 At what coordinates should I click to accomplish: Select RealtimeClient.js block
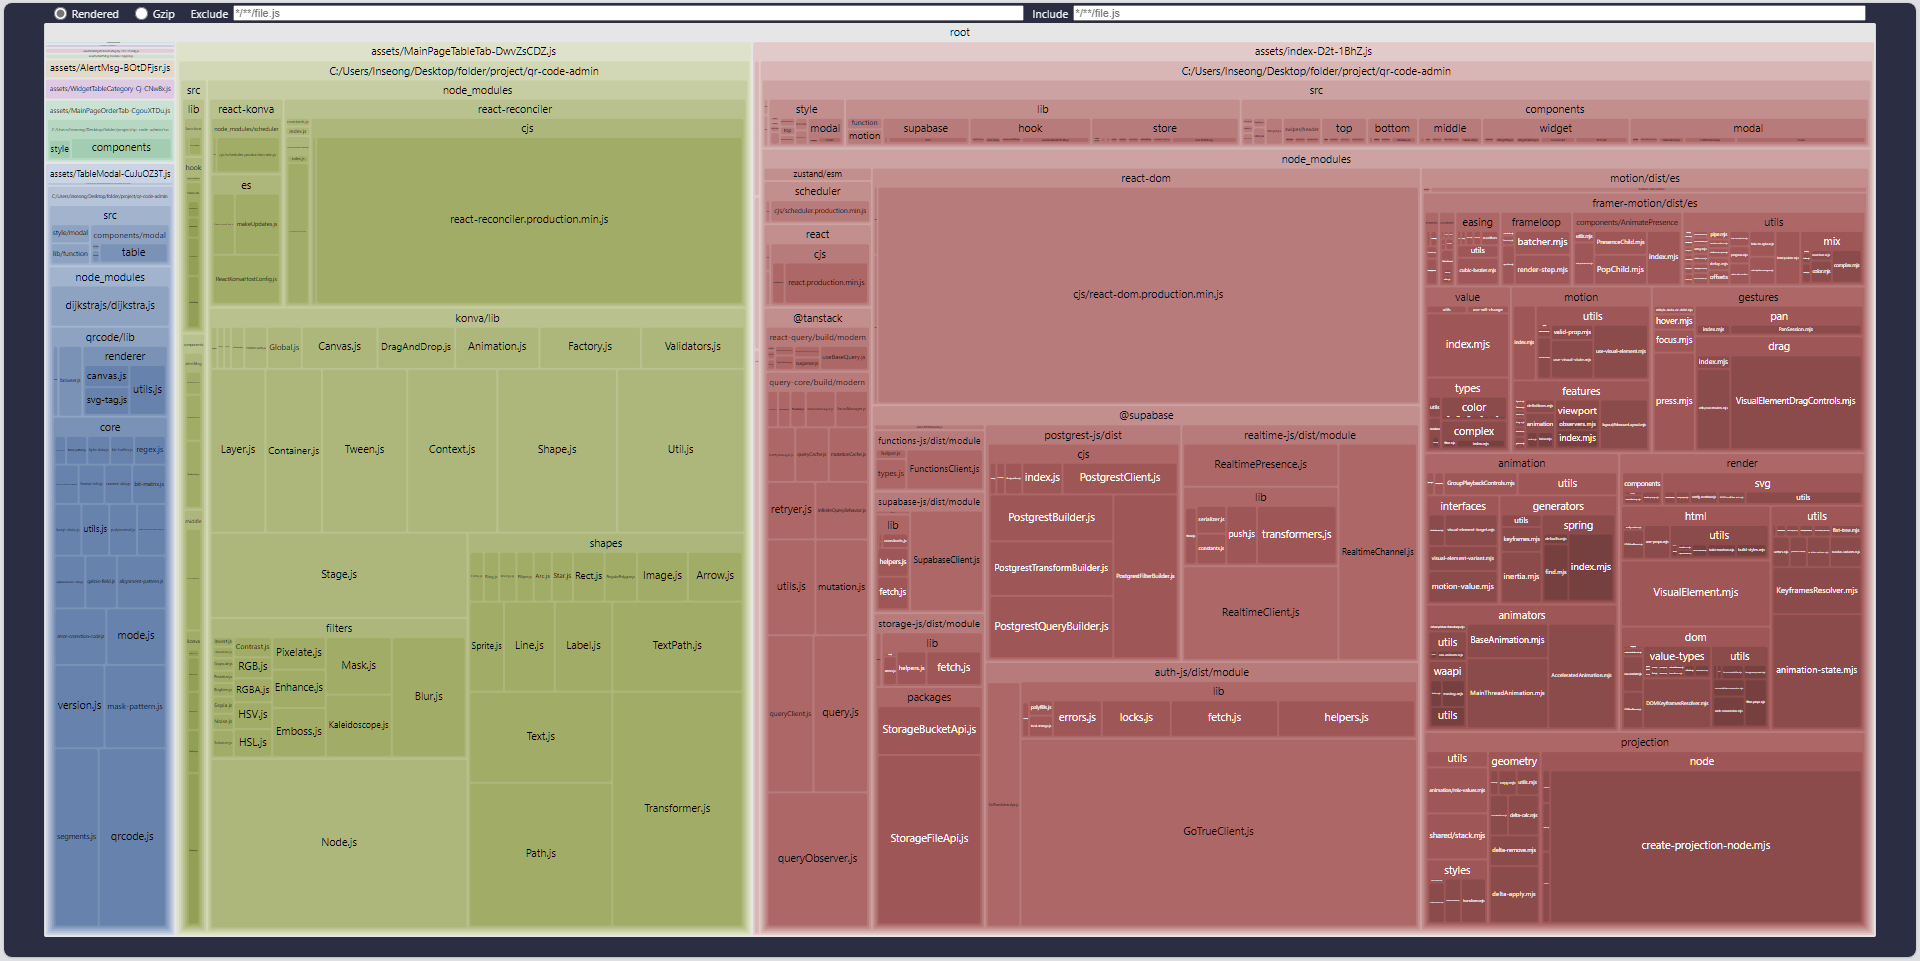1260,613
